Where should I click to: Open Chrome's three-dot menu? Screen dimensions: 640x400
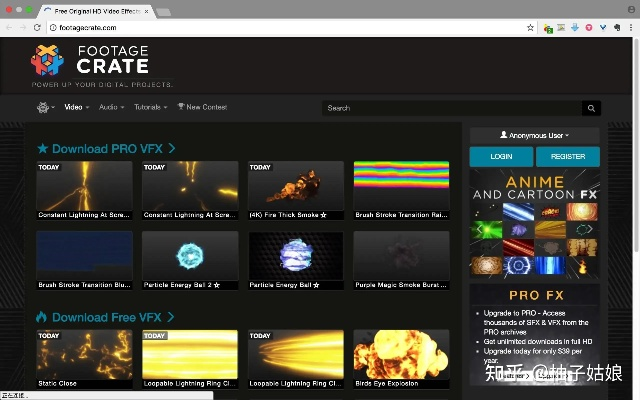[x=630, y=28]
